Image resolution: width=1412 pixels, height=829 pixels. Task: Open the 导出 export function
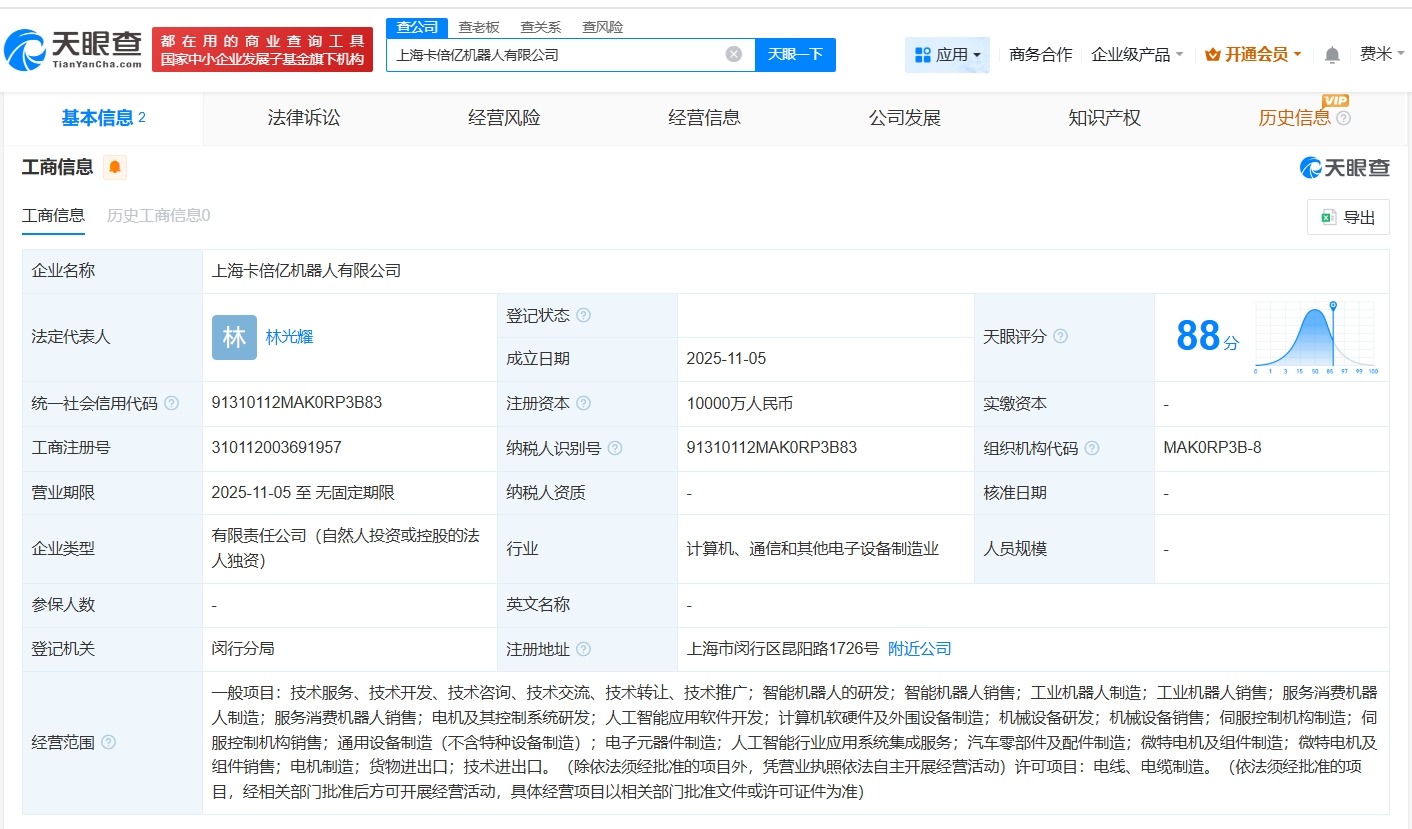point(1348,217)
